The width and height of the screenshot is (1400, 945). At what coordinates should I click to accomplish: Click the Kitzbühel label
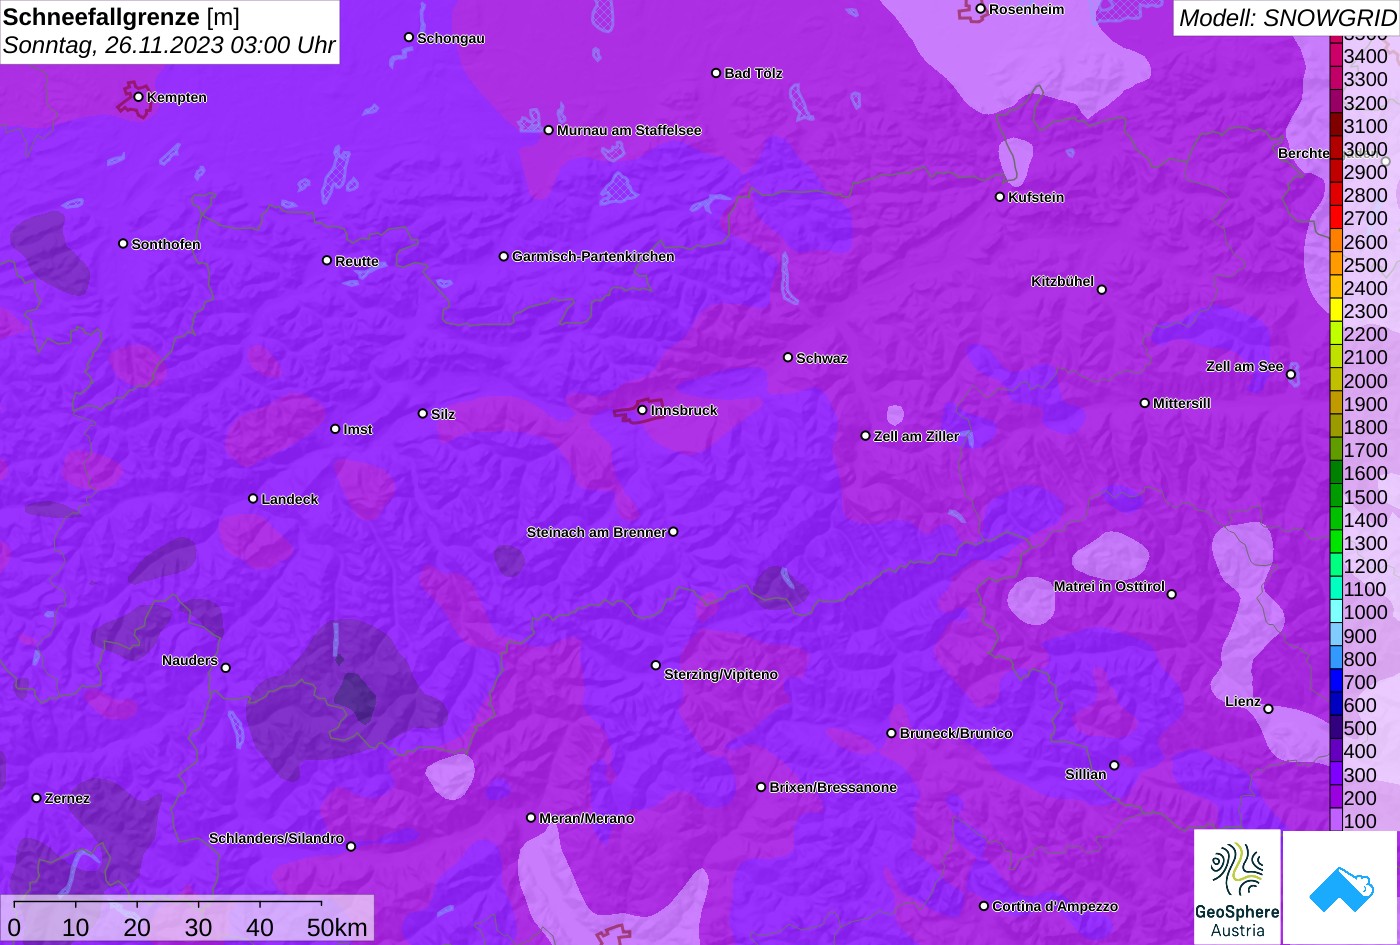coord(1062,281)
